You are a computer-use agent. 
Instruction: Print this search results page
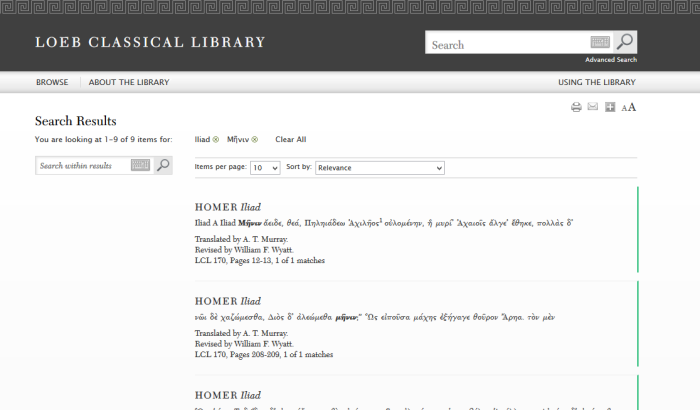(576, 107)
